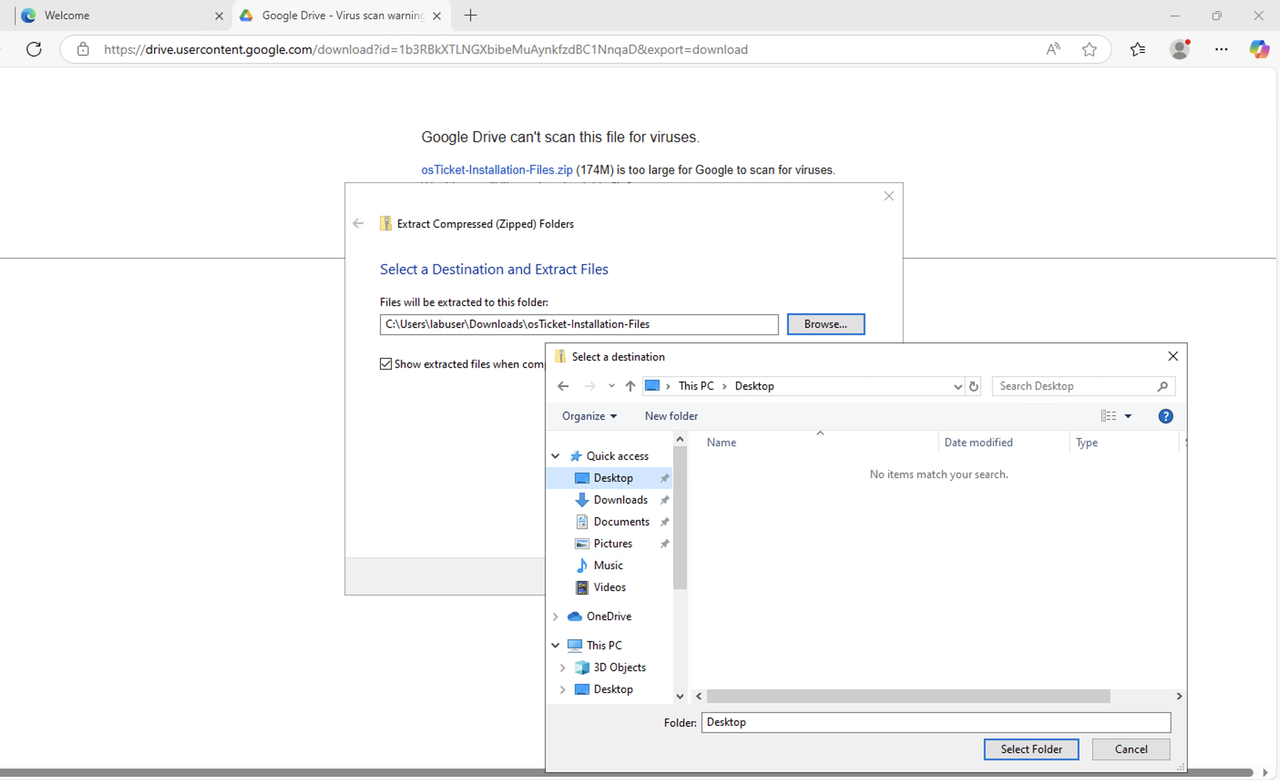Toggle Show extracted files when complete checkbox
Image resolution: width=1280 pixels, height=780 pixels.
pyautogui.click(x=385, y=364)
